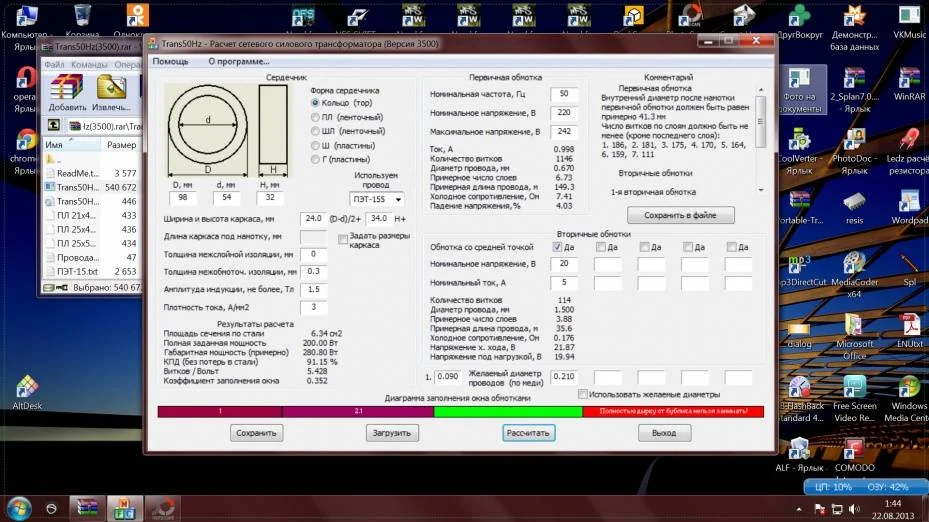The width and height of the screenshot is (929, 522).
Task: Open the VKMusic desktop icon
Action: tap(909, 21)
